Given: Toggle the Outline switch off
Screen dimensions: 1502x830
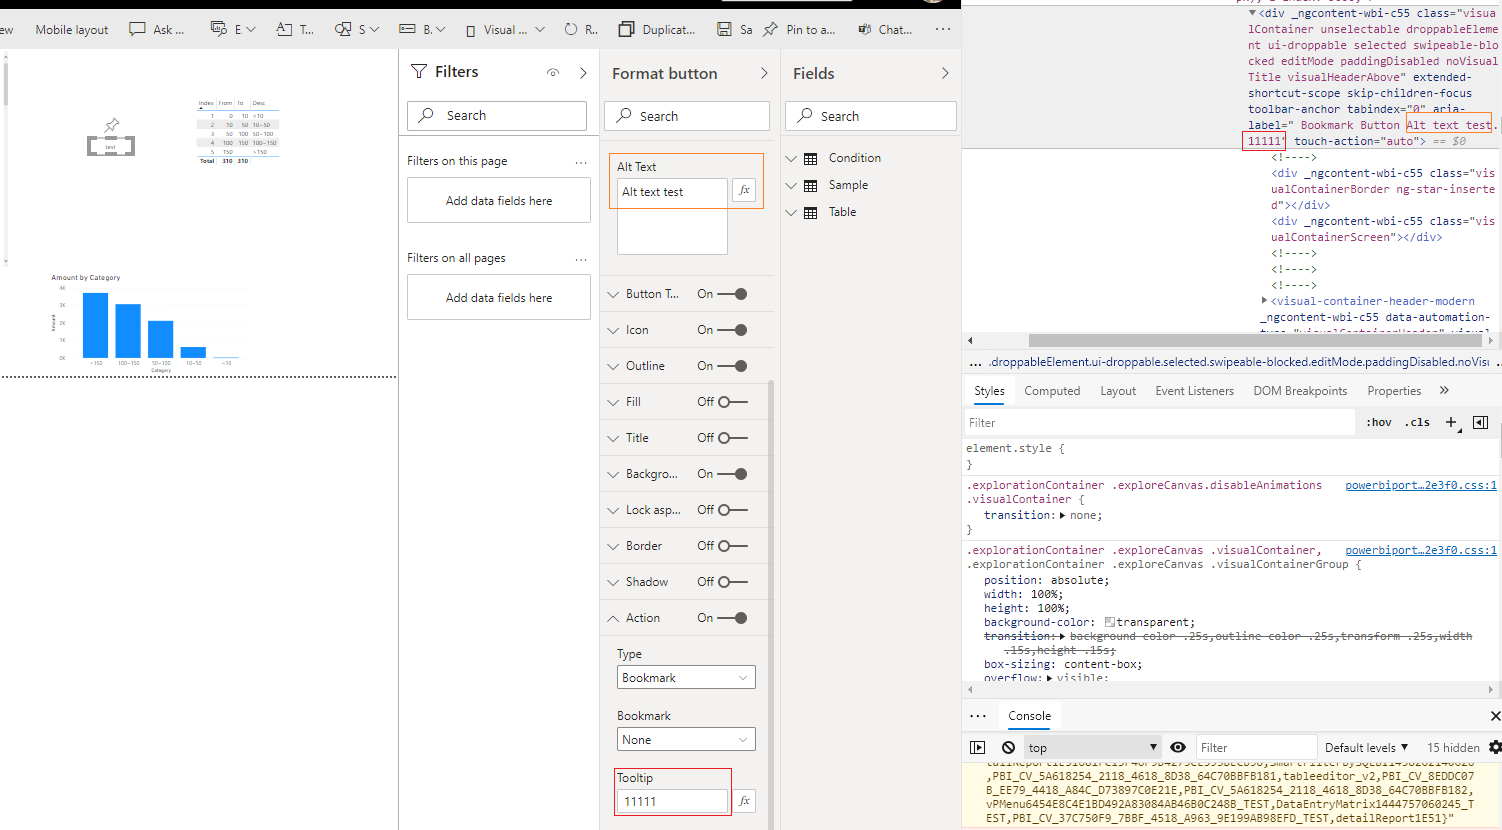Looking at the screenshot, I should [734, 366].
